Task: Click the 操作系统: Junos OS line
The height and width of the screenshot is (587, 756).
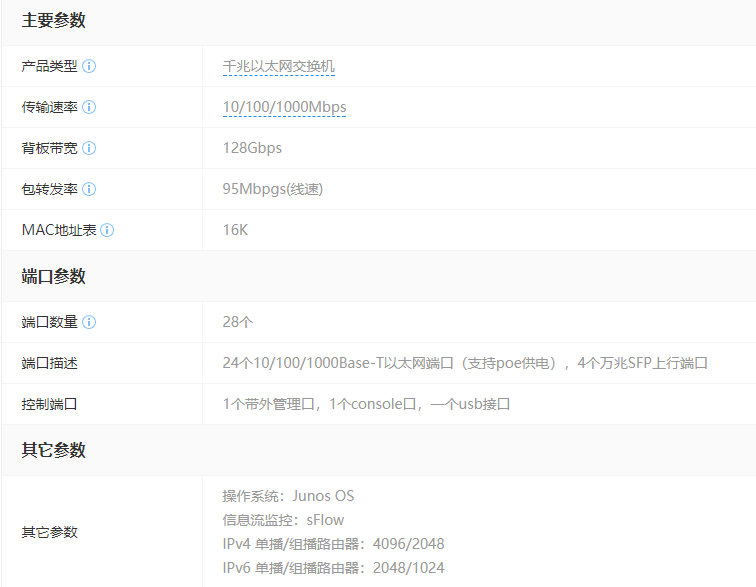Action: (288, 496)
